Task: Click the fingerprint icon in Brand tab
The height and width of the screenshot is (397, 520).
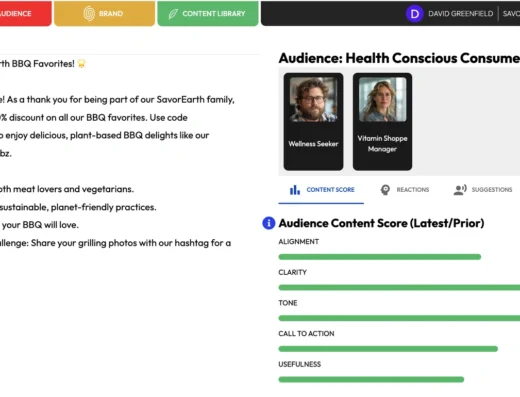Action: click(89, 14)
